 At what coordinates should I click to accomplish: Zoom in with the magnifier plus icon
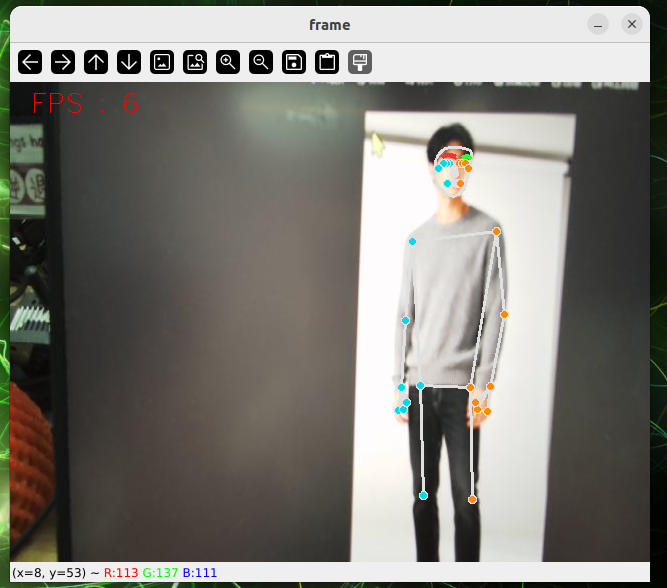[228, 62]
